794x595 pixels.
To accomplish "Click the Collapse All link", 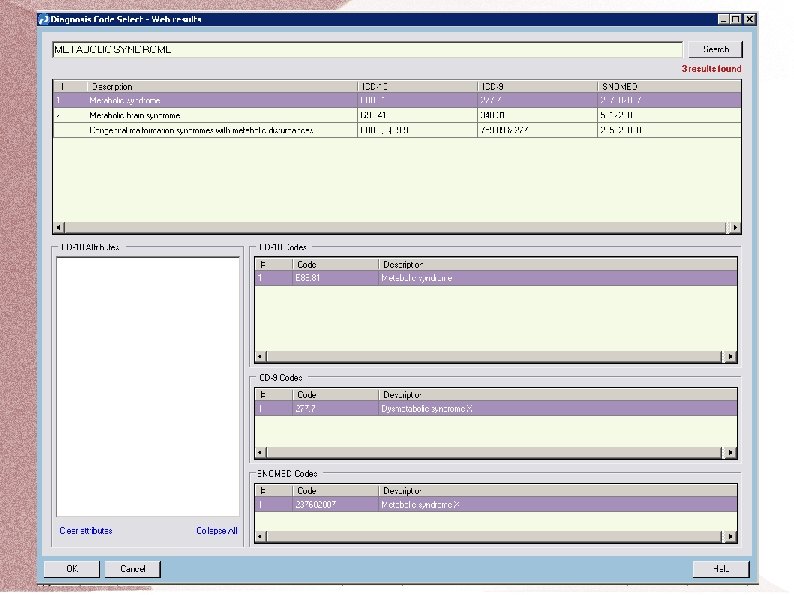I will (x=217, y=531).
